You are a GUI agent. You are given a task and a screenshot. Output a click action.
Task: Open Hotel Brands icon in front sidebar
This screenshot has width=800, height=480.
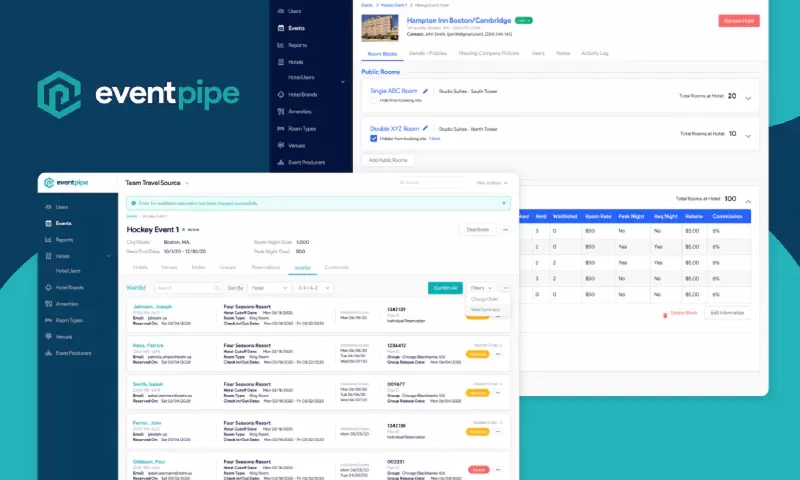tap(48, 288)
